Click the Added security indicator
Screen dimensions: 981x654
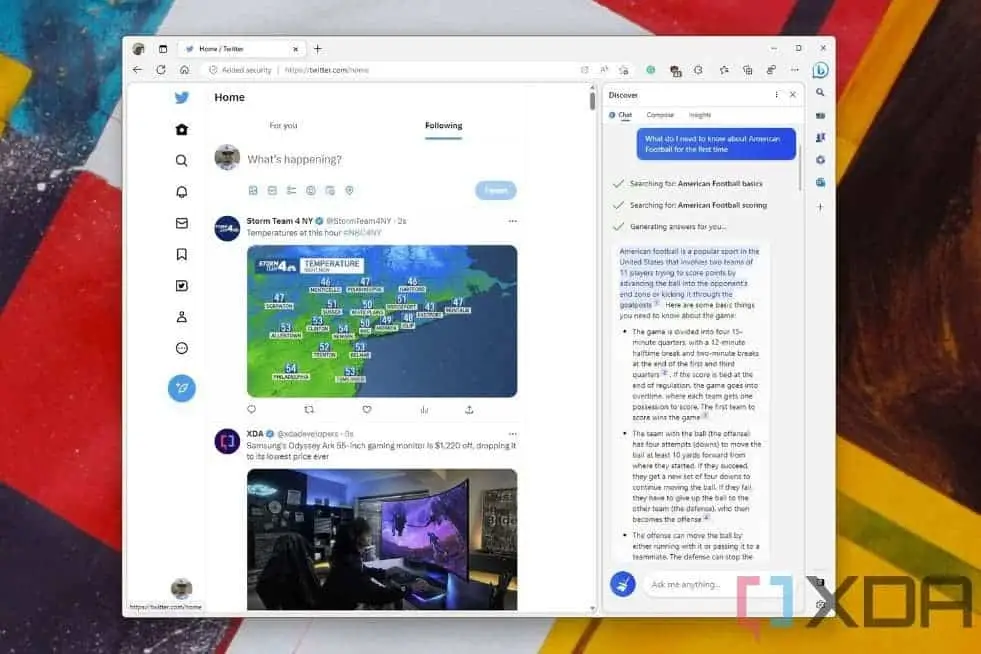(x=240, y=70)
